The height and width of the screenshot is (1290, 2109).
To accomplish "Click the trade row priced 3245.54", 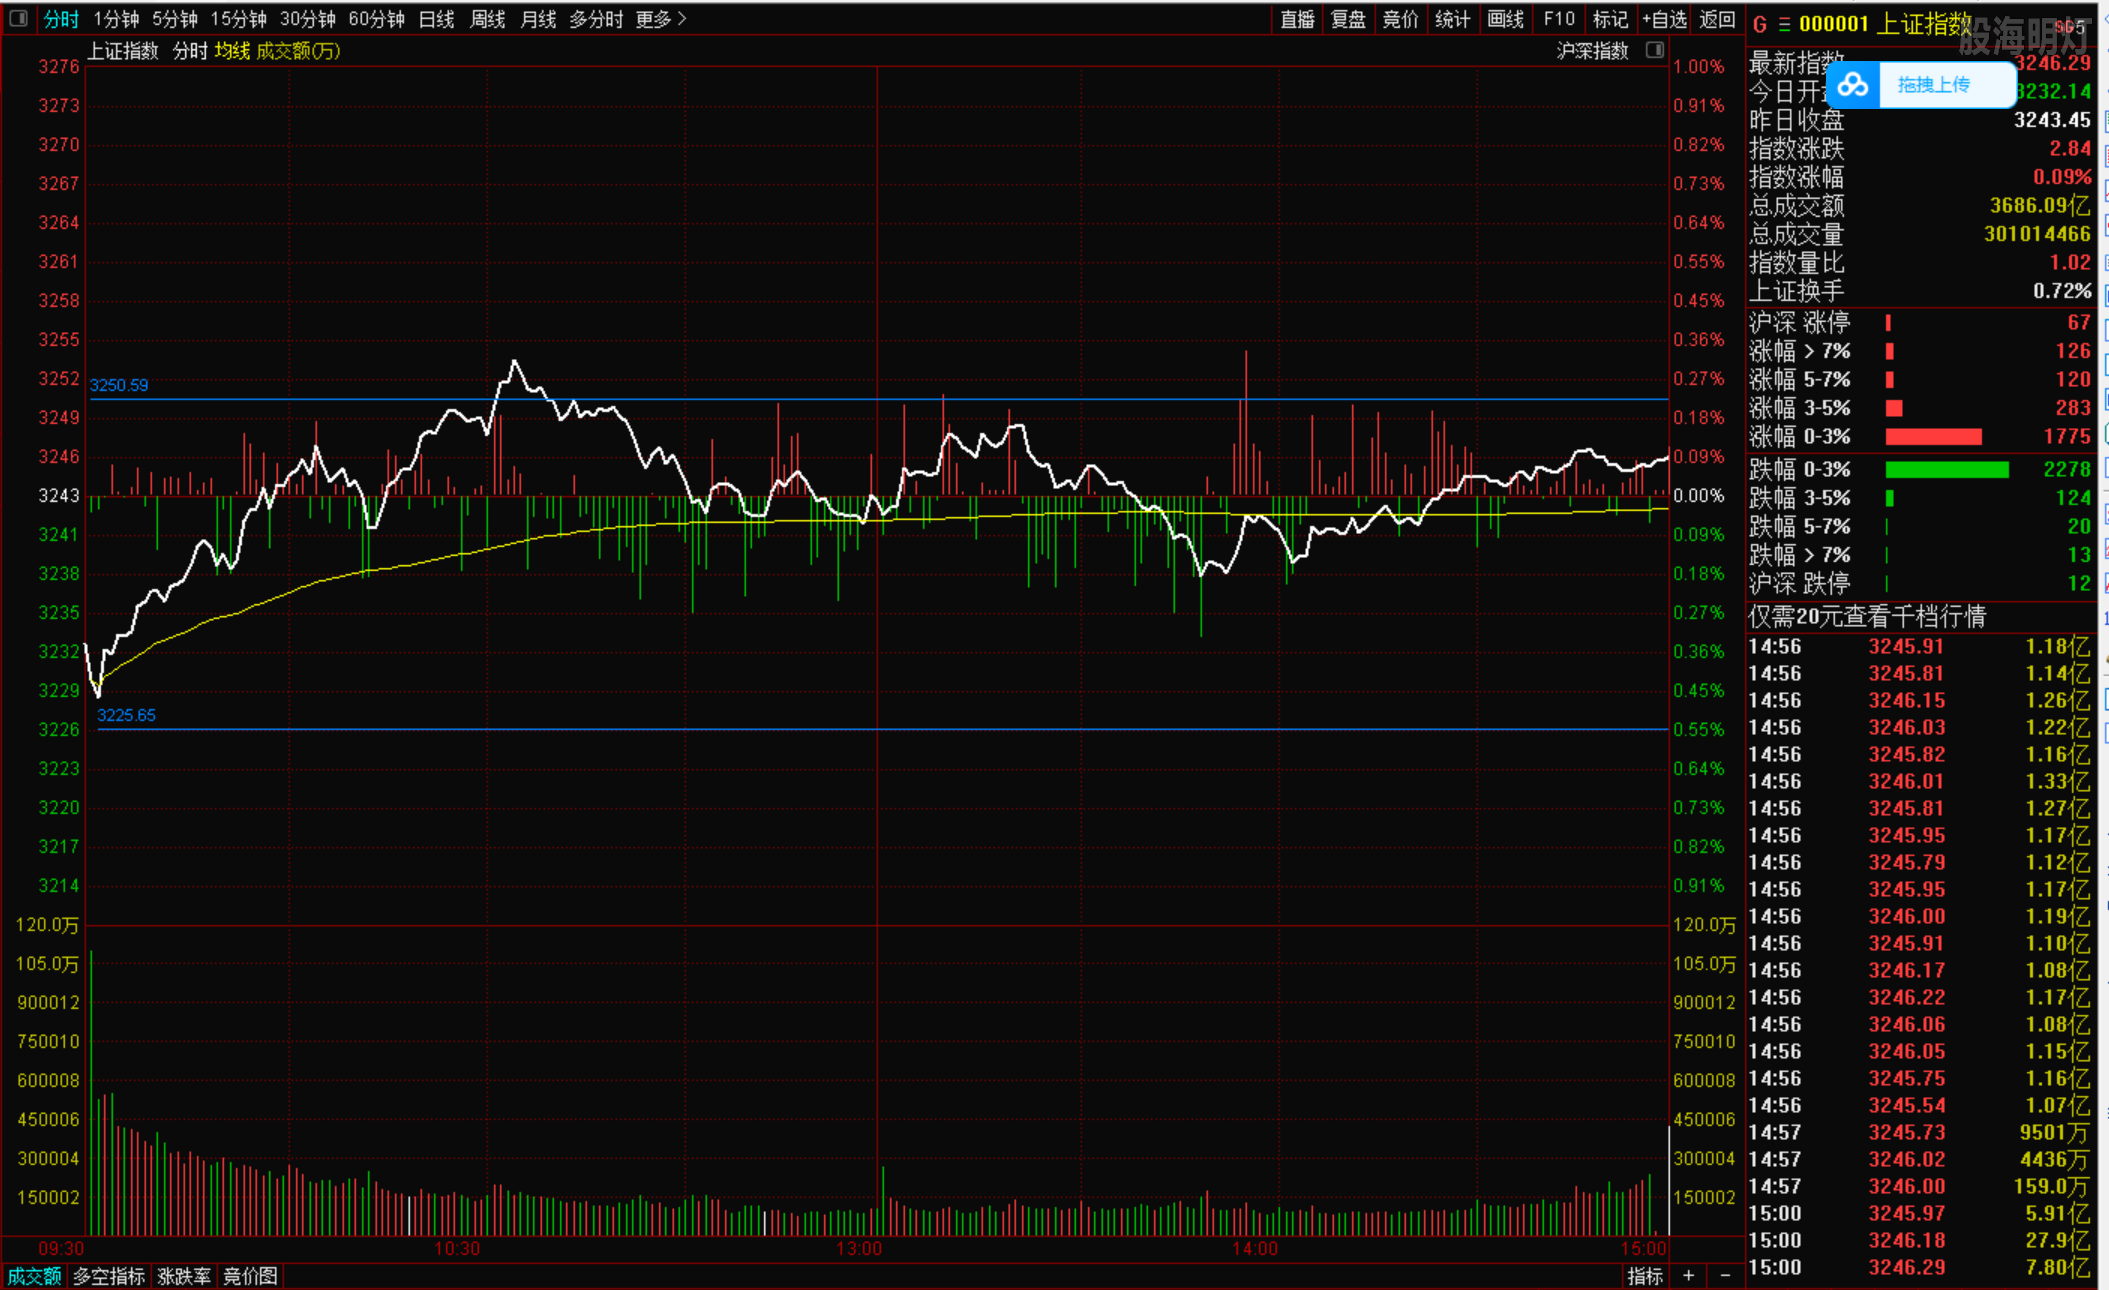I will (x=1920, y=1105).
